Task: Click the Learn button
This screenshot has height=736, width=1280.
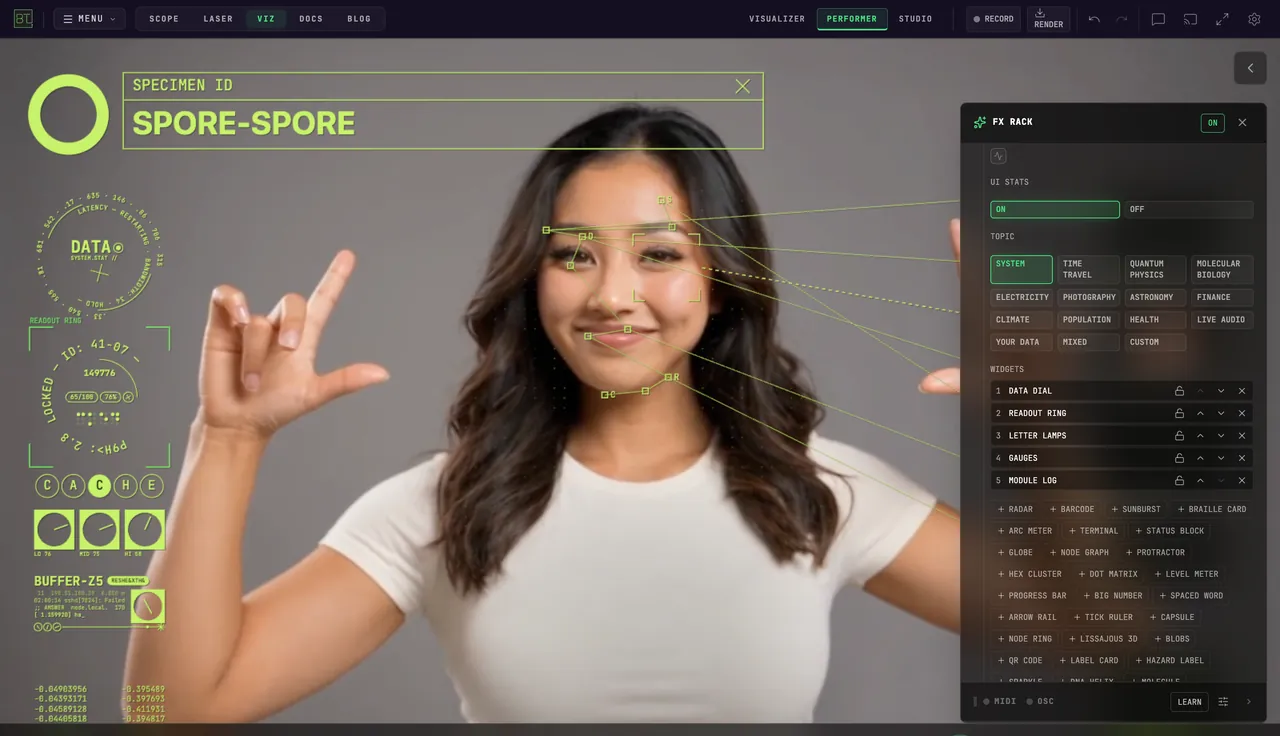Action: click(x=1189, y=702)
